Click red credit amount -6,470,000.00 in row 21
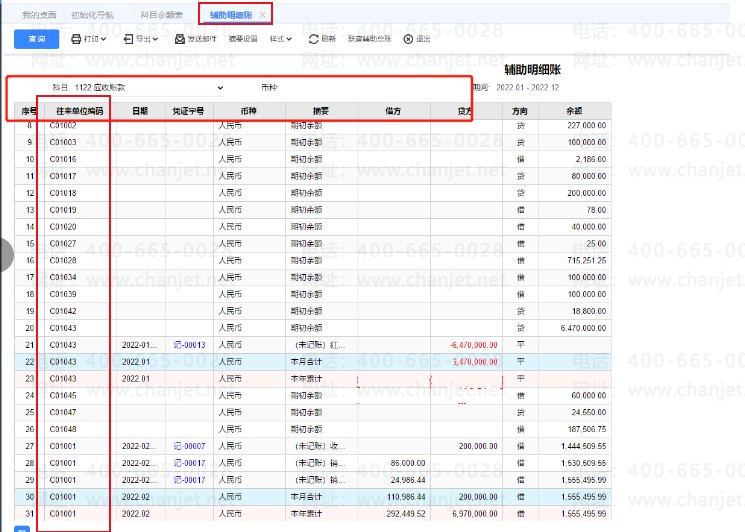745x532 pixels. point(474,345)
